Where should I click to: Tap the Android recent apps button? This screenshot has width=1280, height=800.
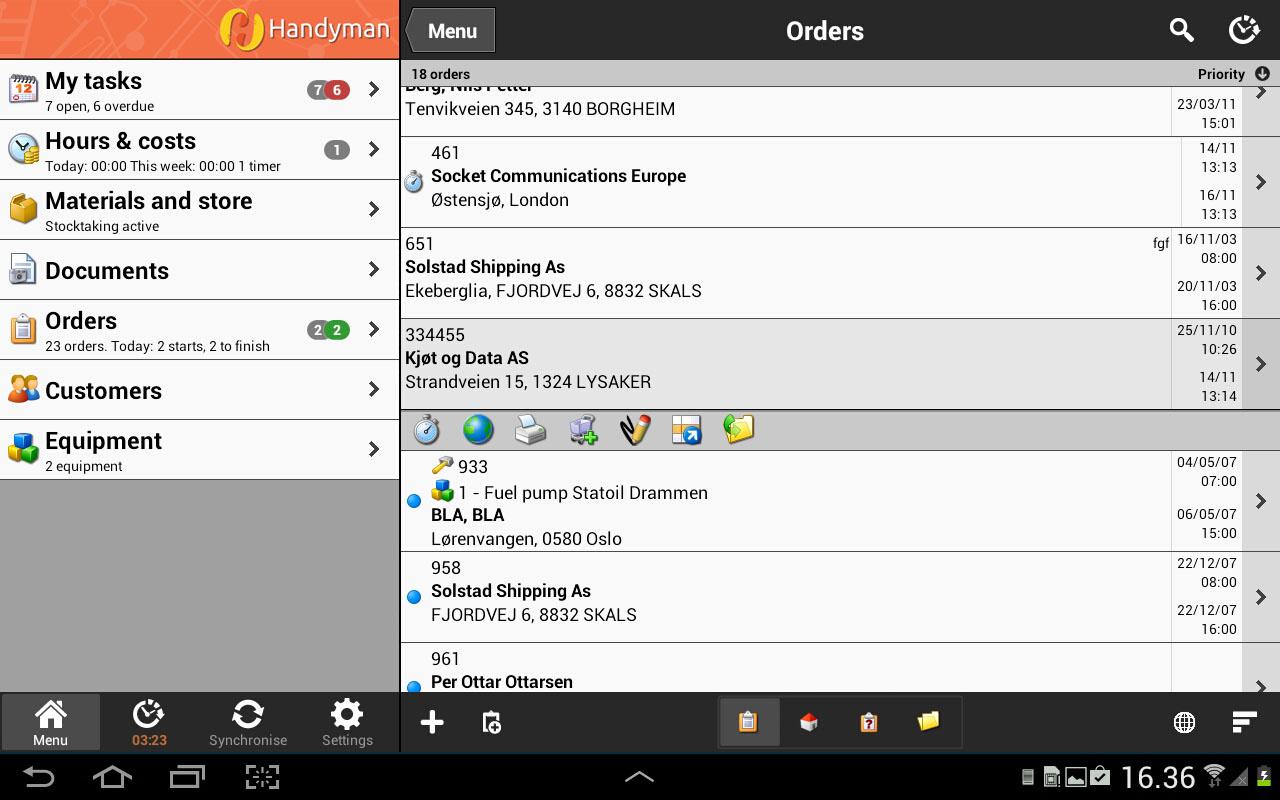187,777
